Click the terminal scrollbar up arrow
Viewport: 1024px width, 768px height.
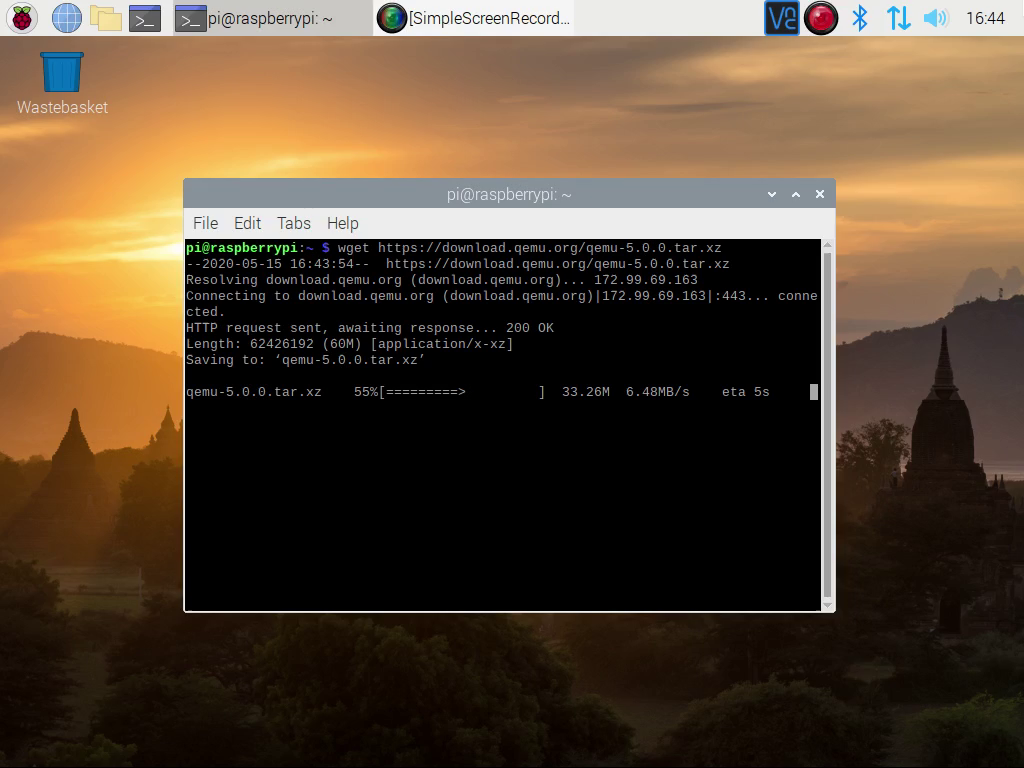(x=827, y=245)
